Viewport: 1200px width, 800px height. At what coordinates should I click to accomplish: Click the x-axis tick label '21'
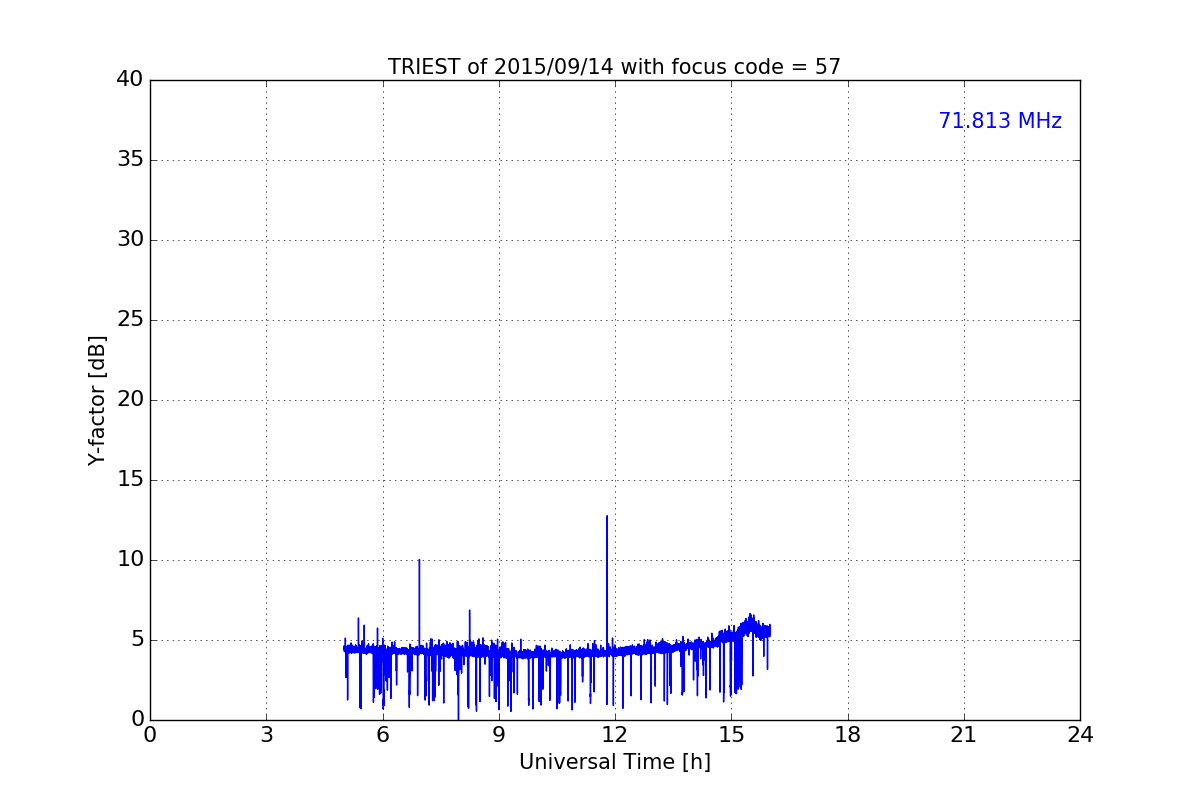[x=964, y=735]
